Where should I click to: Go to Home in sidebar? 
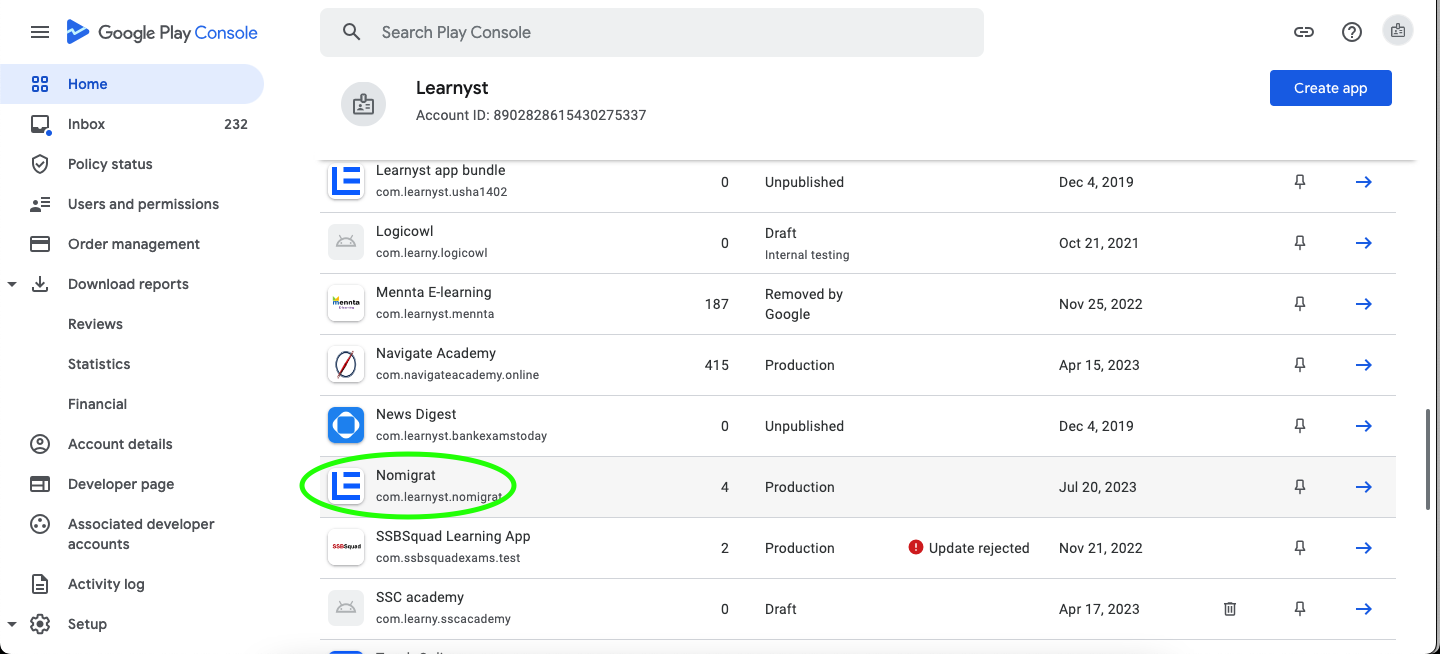132,84
